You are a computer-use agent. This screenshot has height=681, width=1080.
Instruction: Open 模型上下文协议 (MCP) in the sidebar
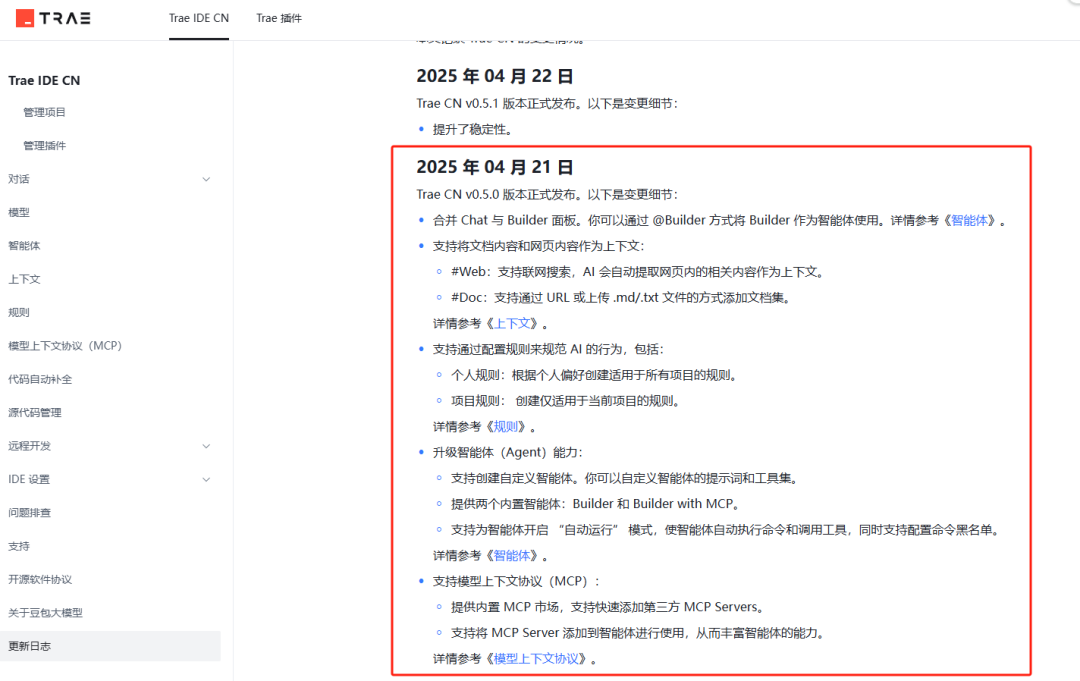click(x=65, y=346)
